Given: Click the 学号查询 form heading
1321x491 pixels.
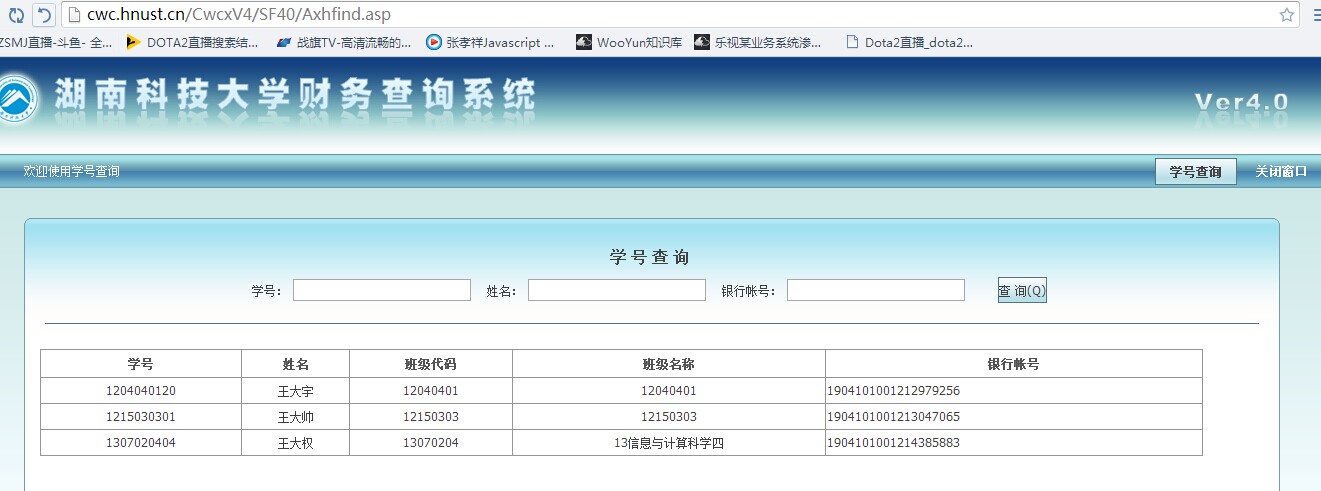Looking at the screenshot, I should click(x=650, y=257).
